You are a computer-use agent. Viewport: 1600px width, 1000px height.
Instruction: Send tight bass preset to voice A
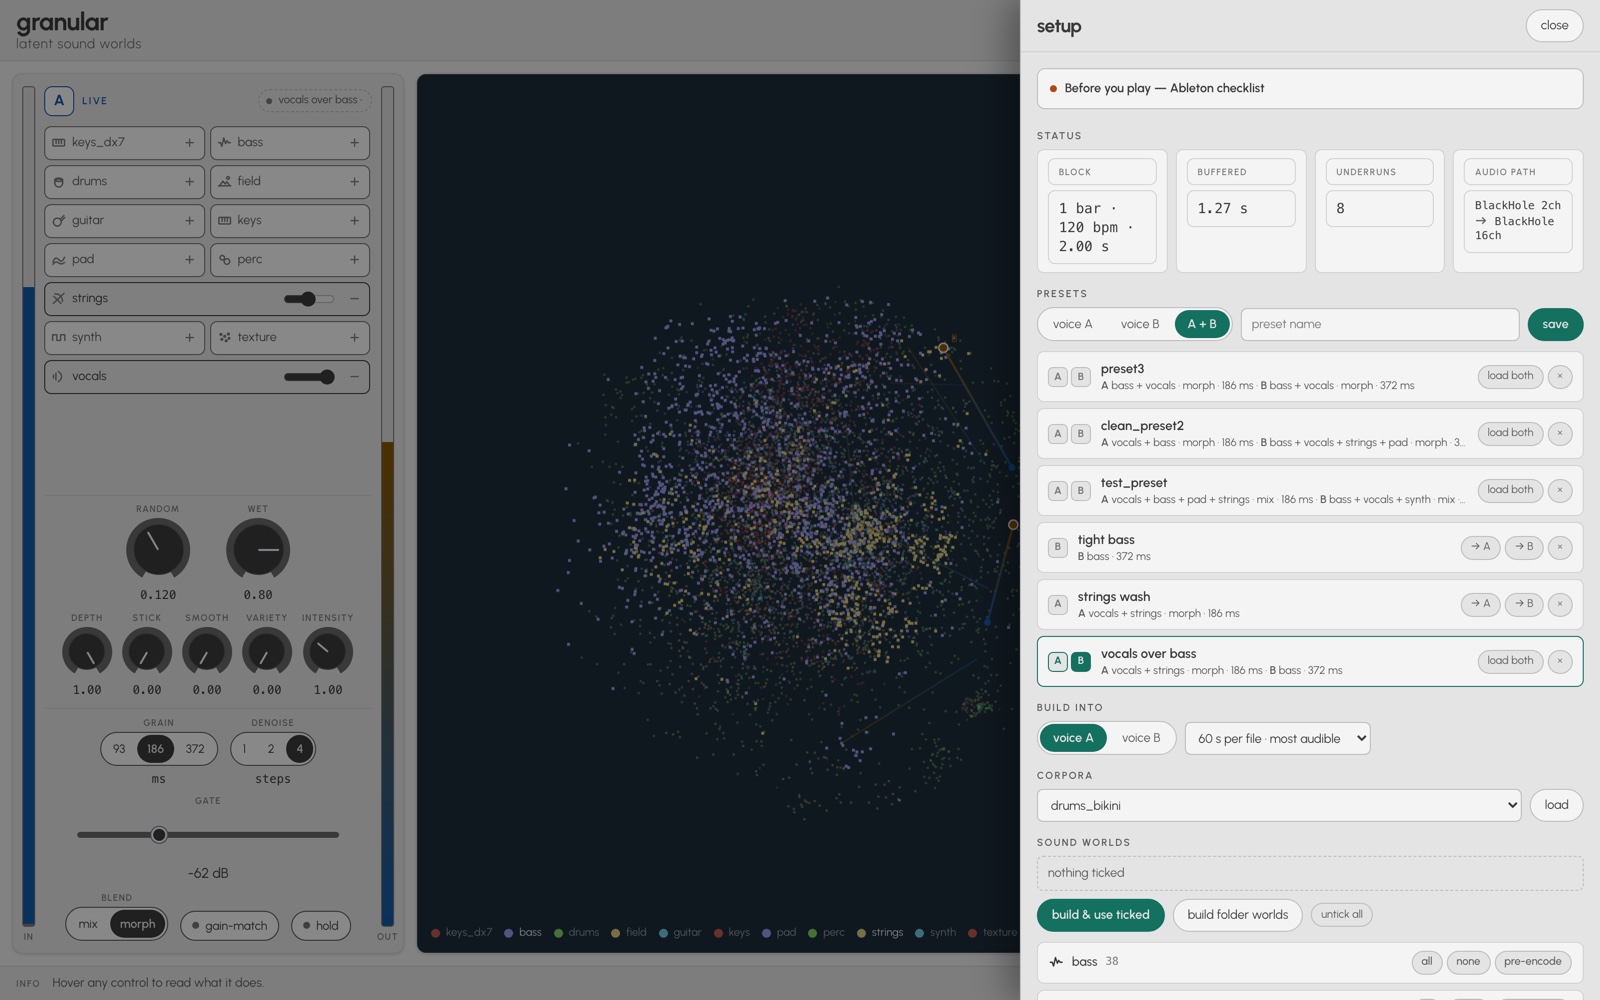click(x=1480, y=547)
